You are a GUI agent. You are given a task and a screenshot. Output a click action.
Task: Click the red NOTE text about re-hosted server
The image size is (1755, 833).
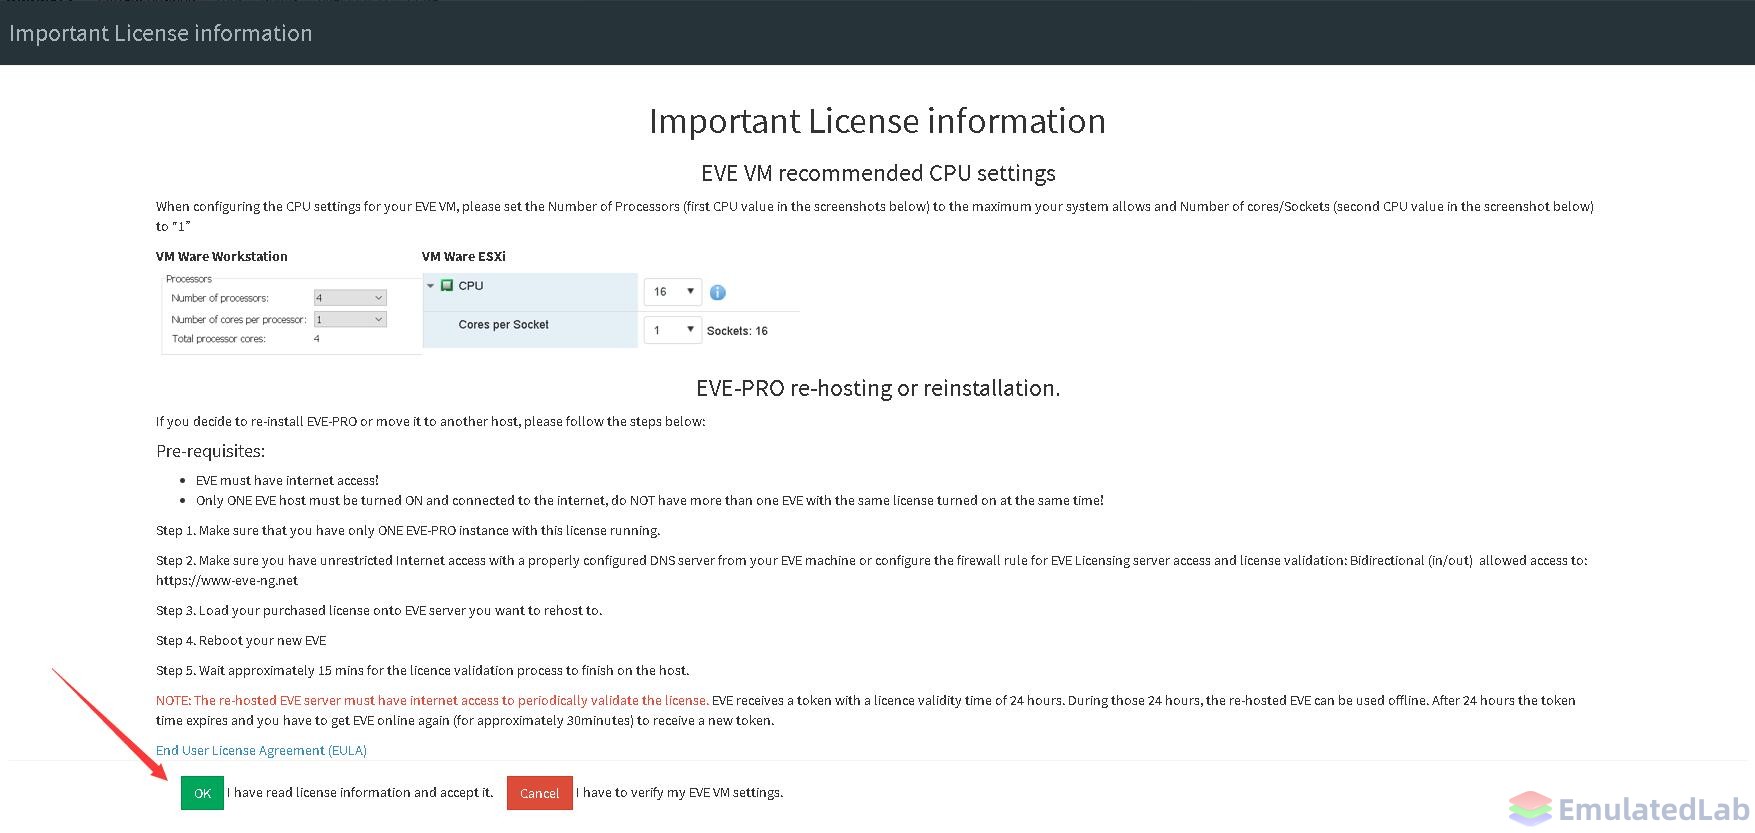(432, 700)
